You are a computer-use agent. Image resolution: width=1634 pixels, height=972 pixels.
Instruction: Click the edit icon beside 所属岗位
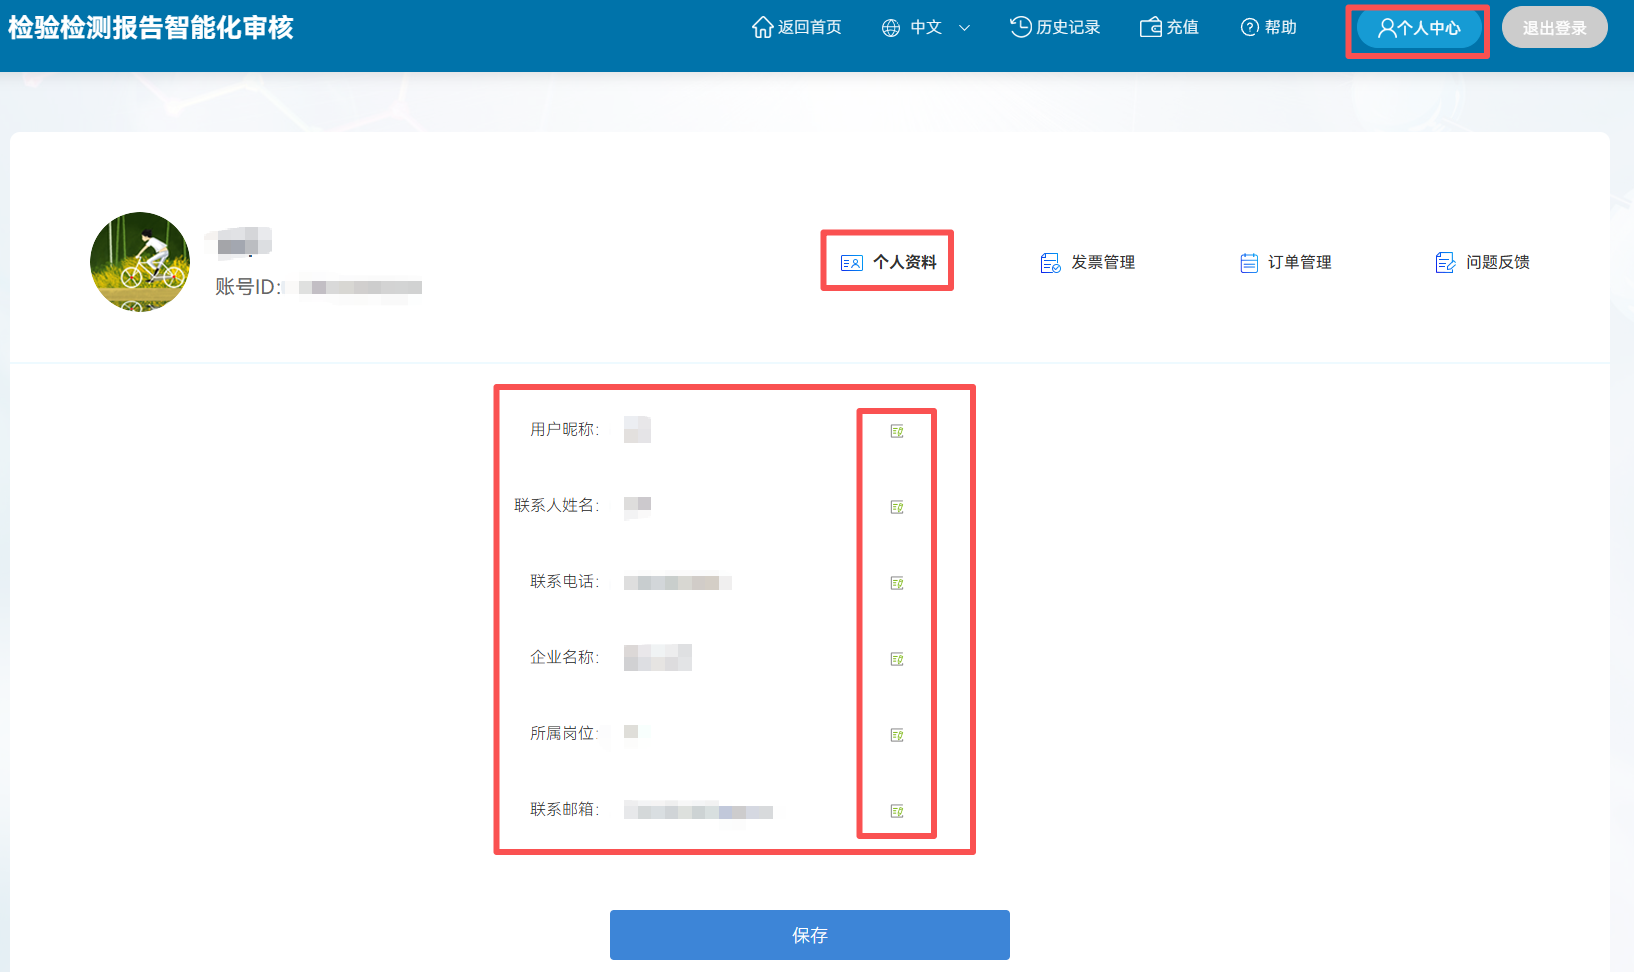tap(897, 735)
